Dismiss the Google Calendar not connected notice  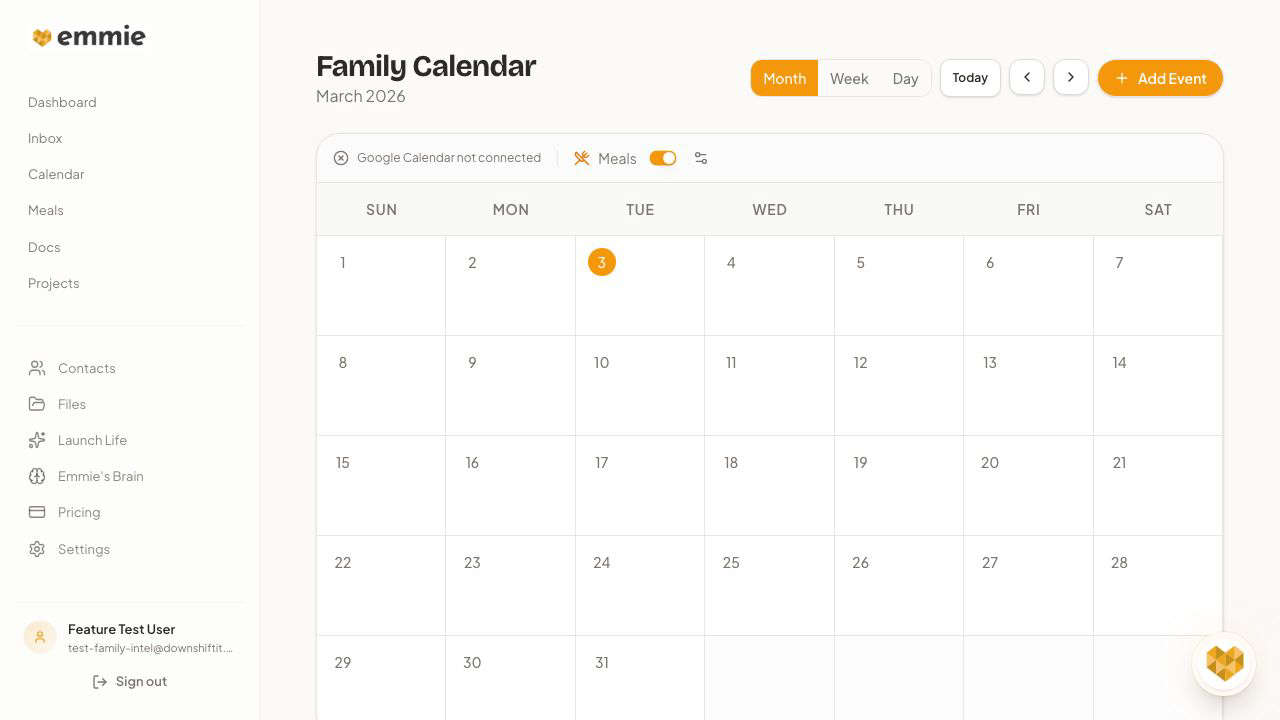pos(341,158)
